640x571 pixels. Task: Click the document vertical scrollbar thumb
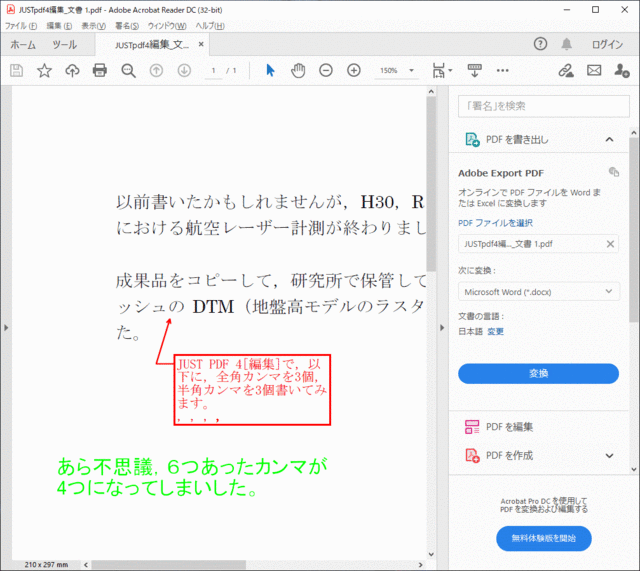(x=431, y=184)
